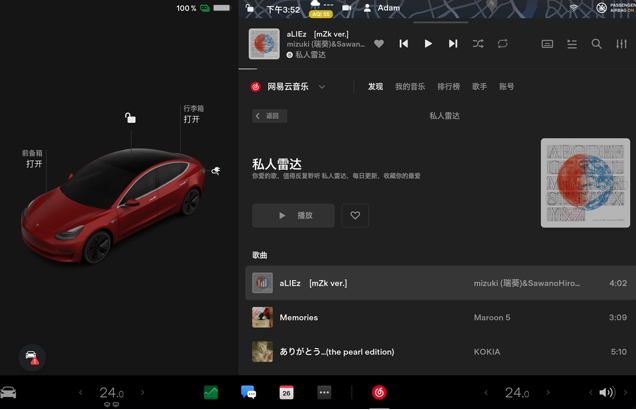
Task: Tap the unlock padlock above the car
Action: point(130,118)
